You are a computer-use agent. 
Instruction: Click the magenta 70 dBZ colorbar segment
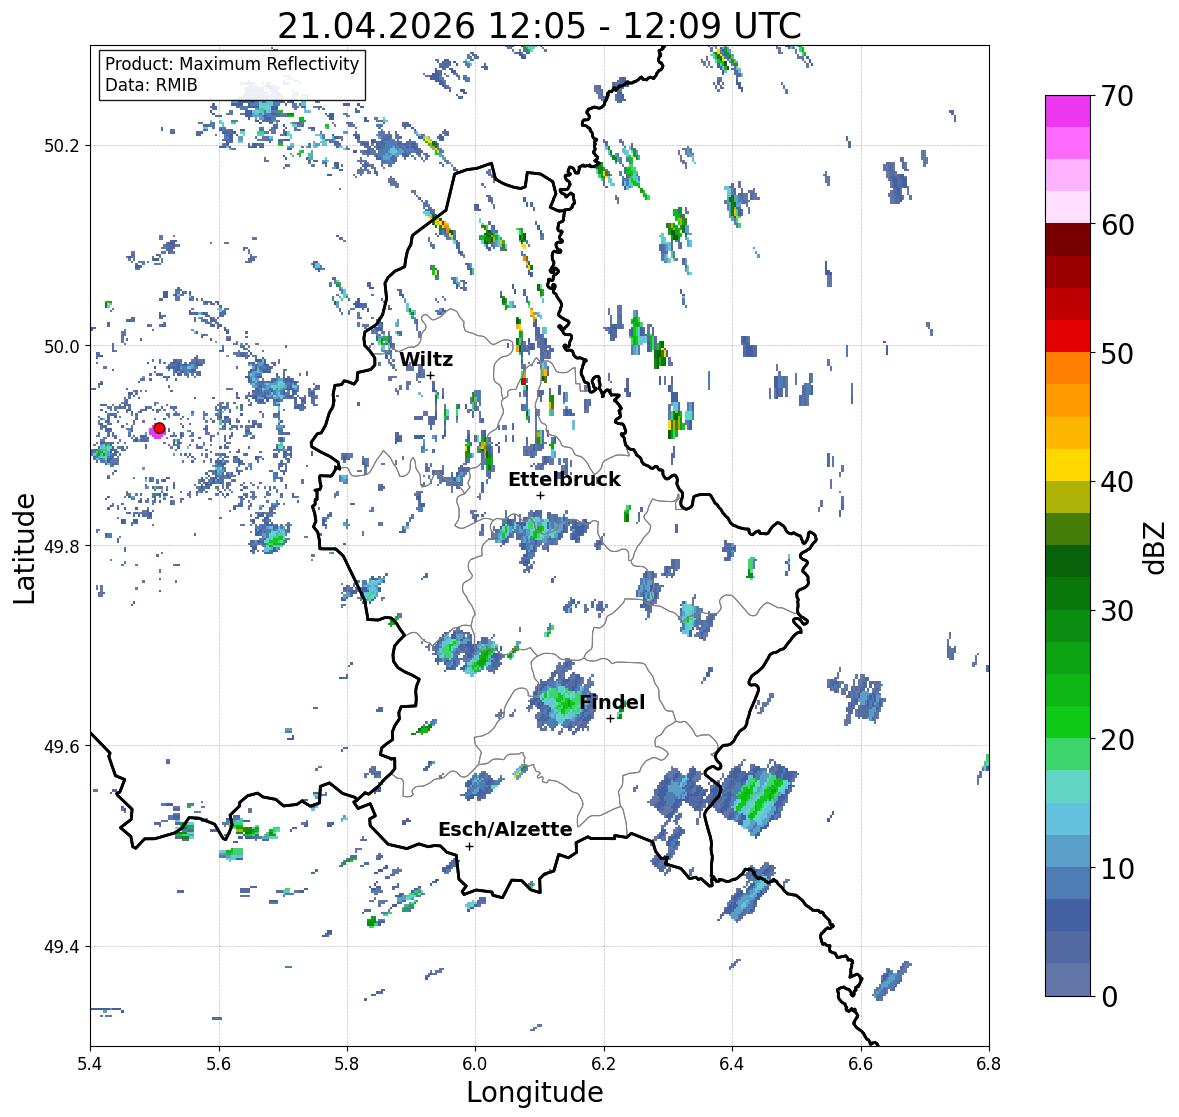1068,111
